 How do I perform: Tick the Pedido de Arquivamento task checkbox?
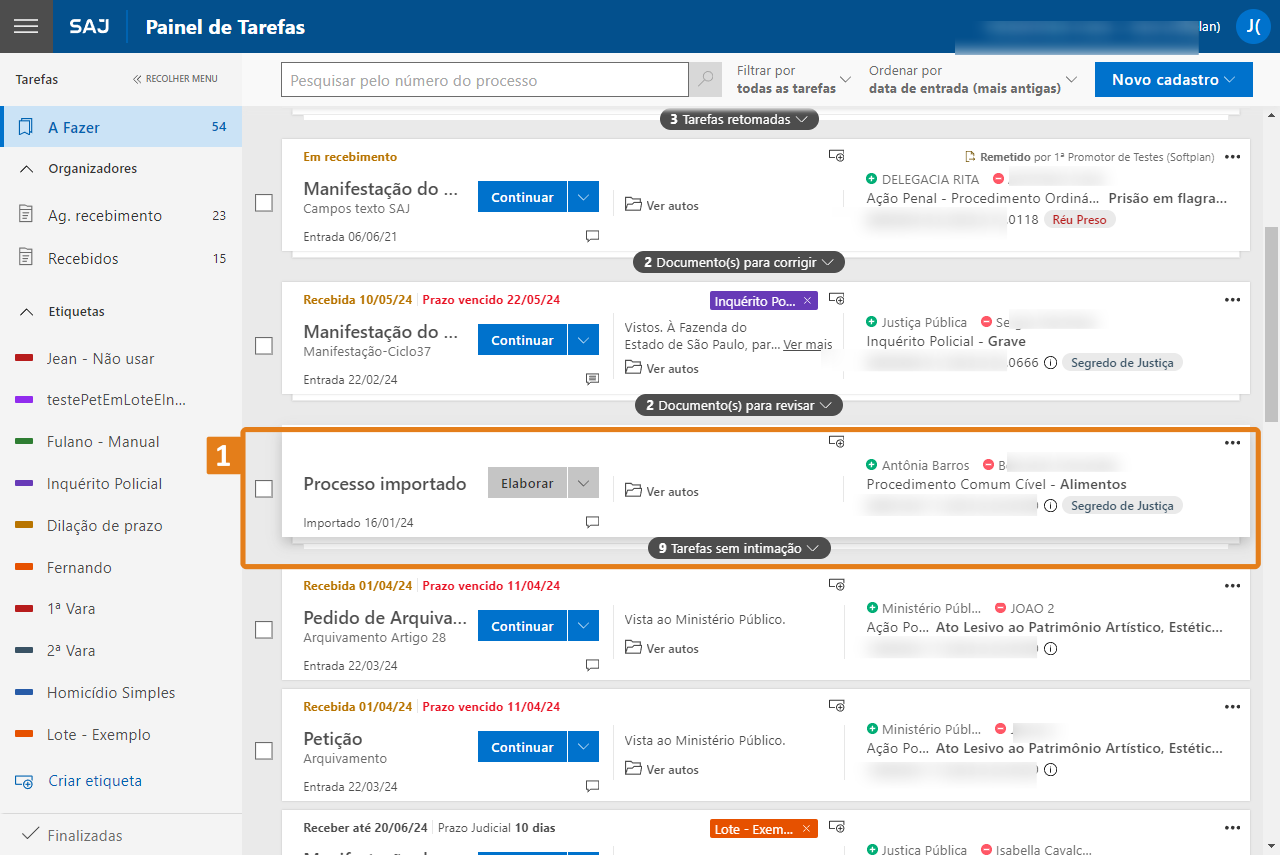coord(264,630)
